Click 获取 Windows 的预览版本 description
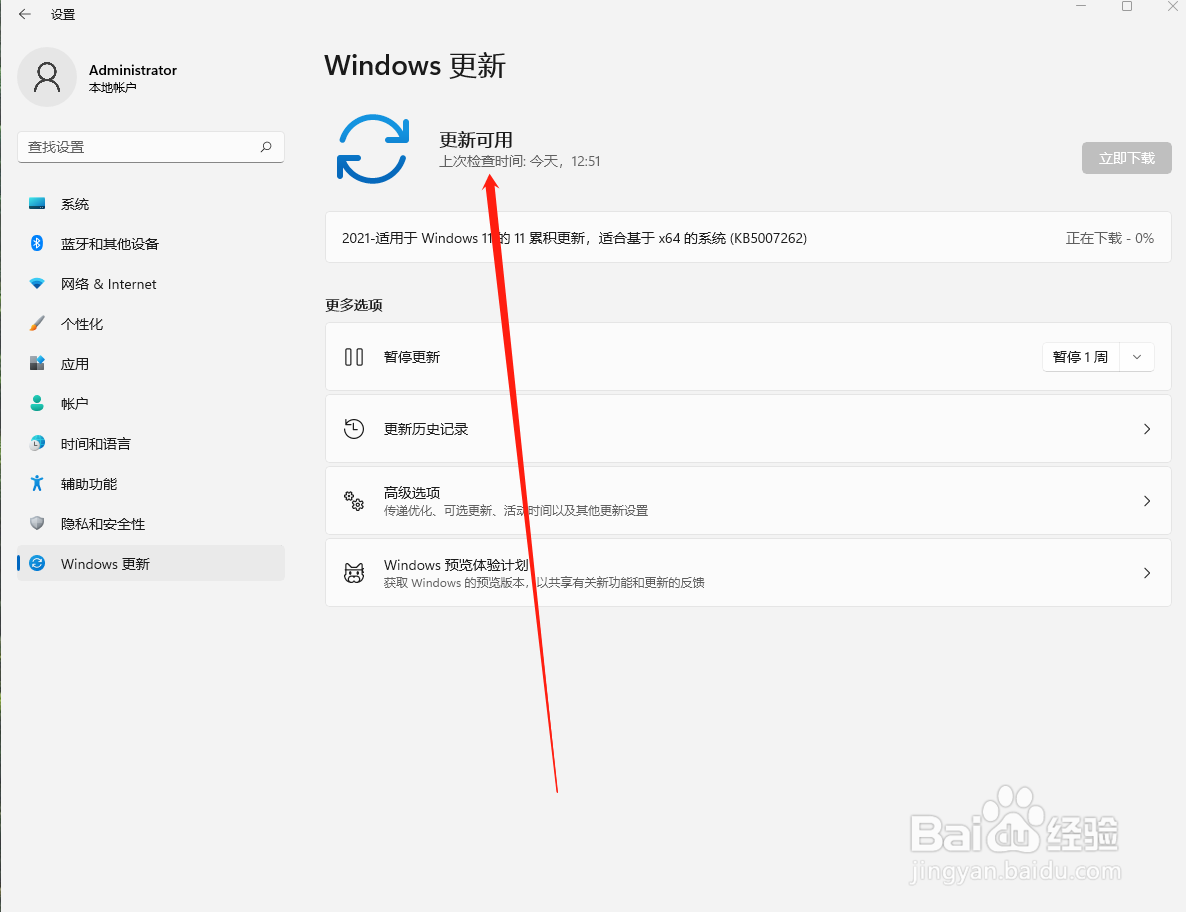Screen dimensions: 1186x912 point(544,582)
